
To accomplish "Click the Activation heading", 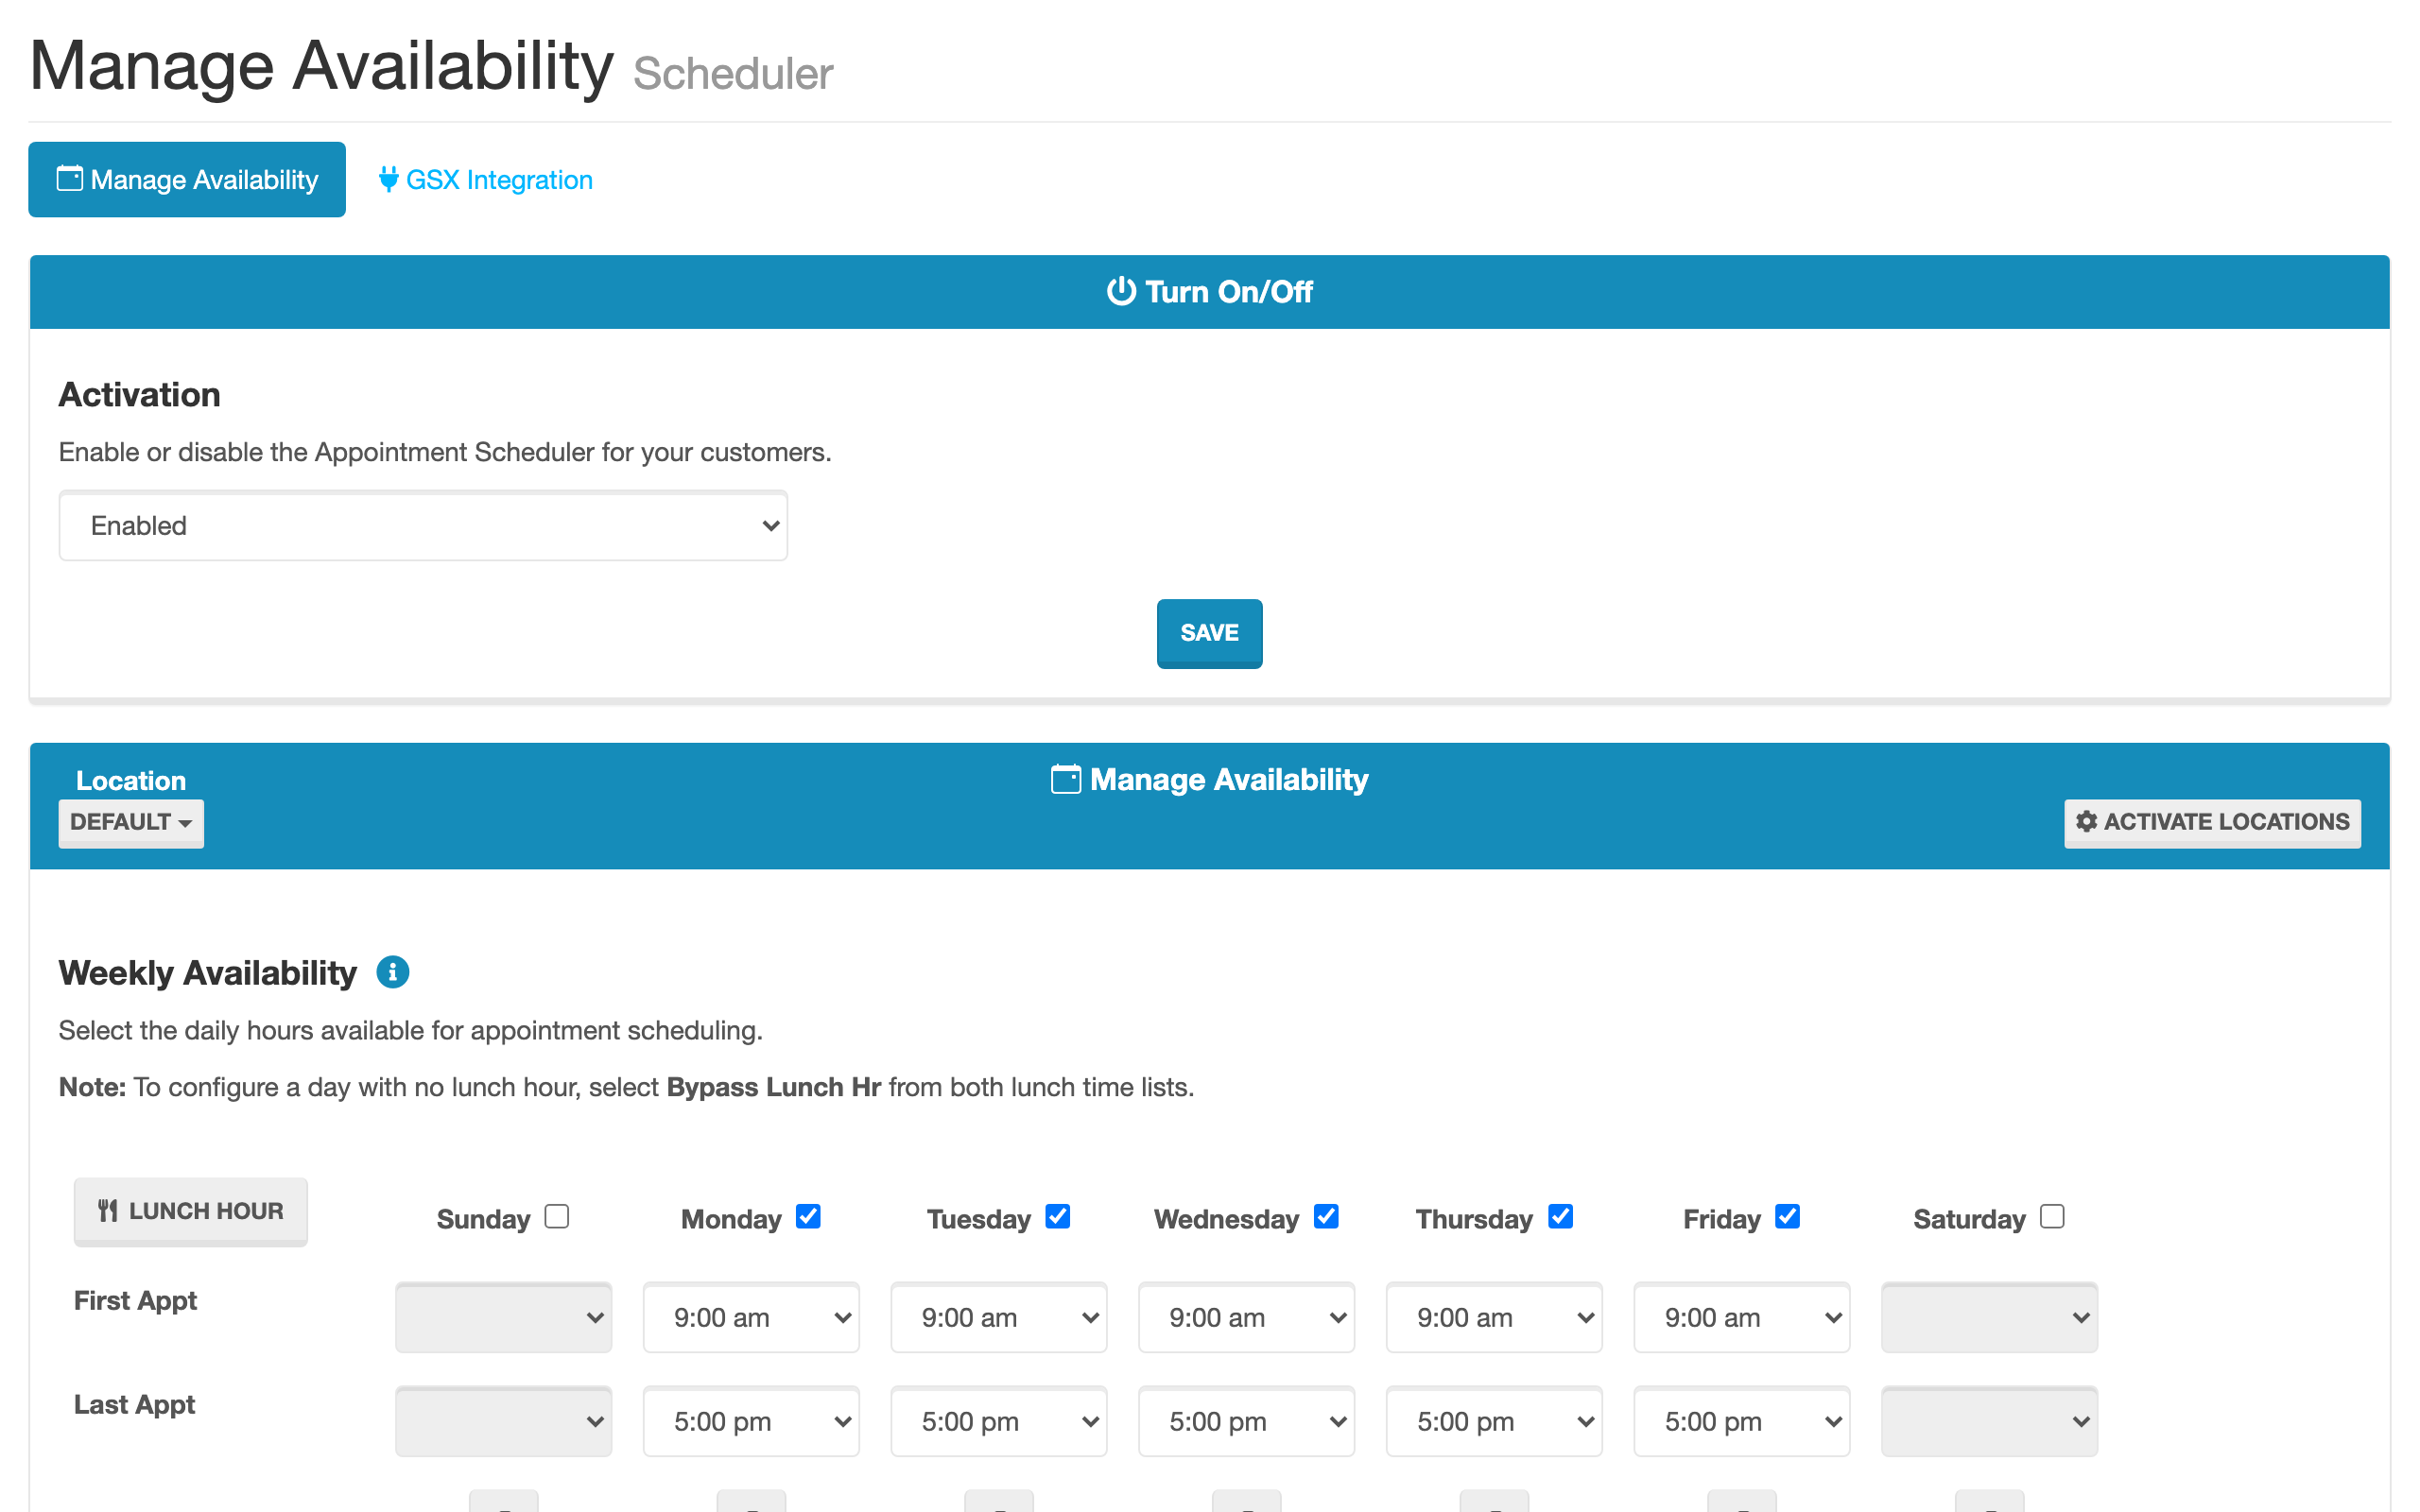I will (139, 394).
